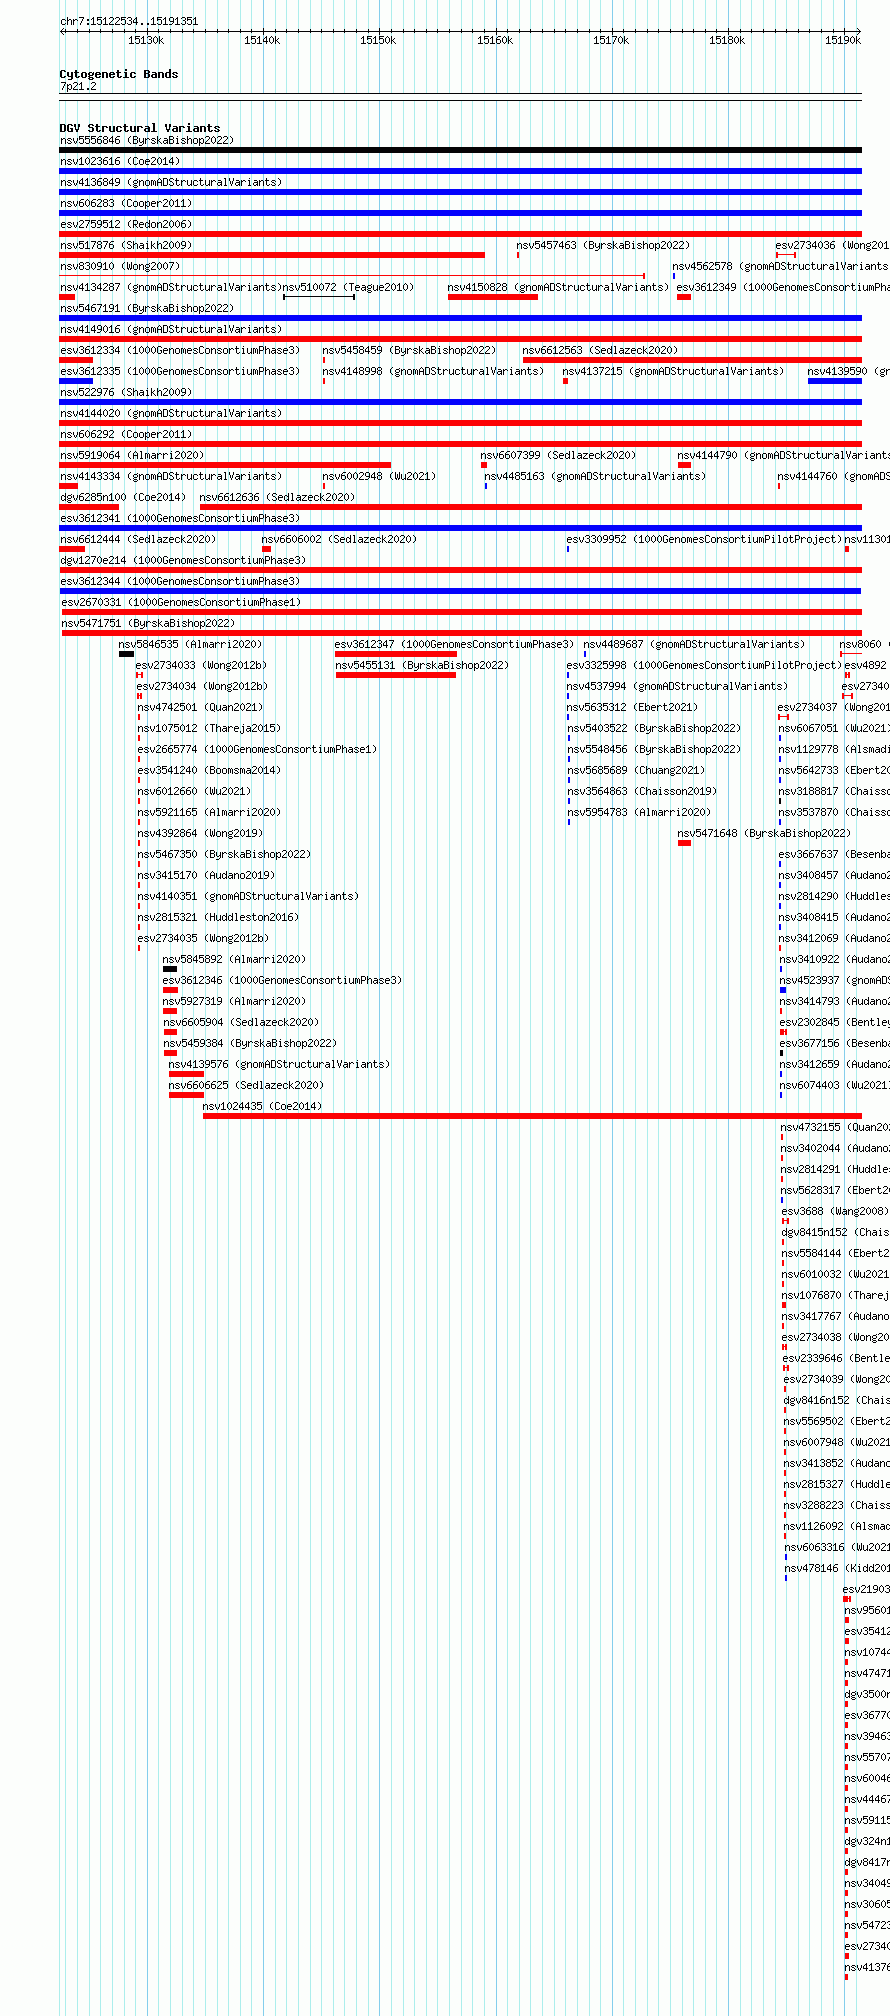Click esv3309952 1000GenomesConsortiumPilotProject label
The height and width of the screenshot is (2016, 890).
coord(704,539)
